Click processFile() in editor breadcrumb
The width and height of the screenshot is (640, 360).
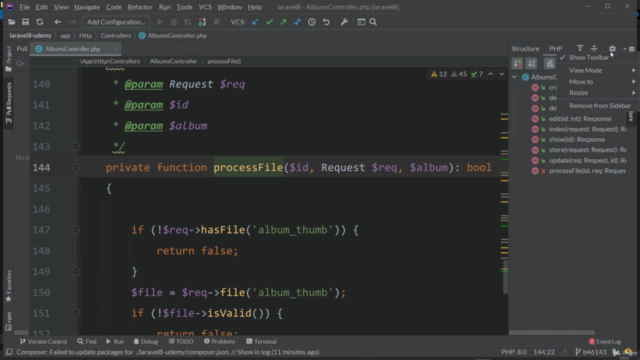coord(224,61)
